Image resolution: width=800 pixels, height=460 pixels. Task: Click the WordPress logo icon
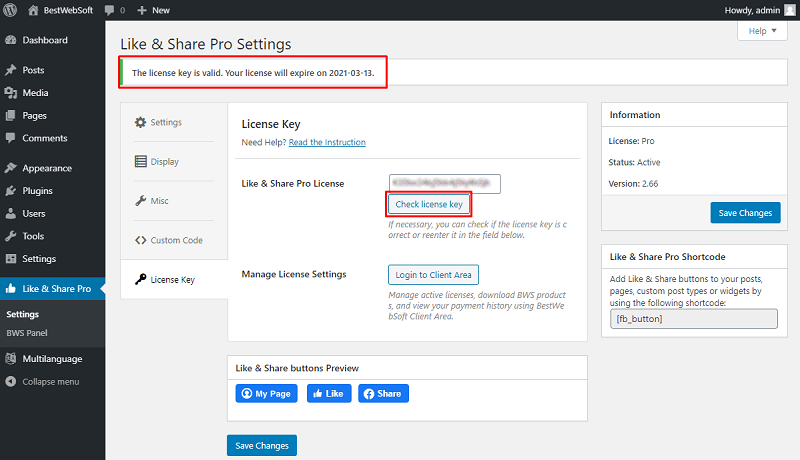10,10
